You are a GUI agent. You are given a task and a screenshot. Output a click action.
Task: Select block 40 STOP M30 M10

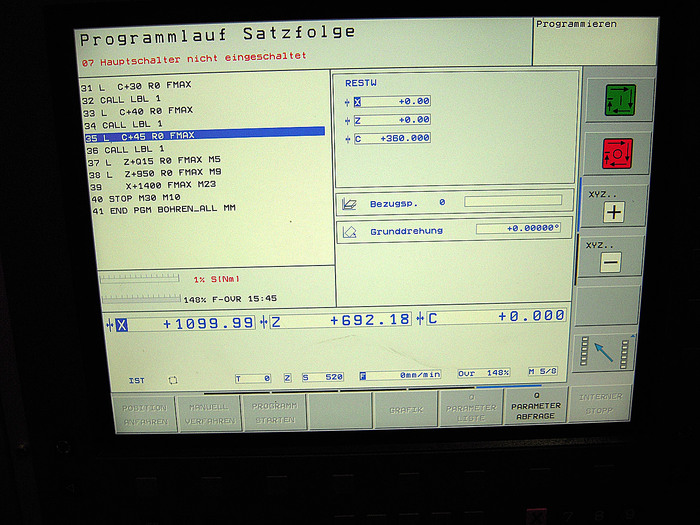(136, 198)
